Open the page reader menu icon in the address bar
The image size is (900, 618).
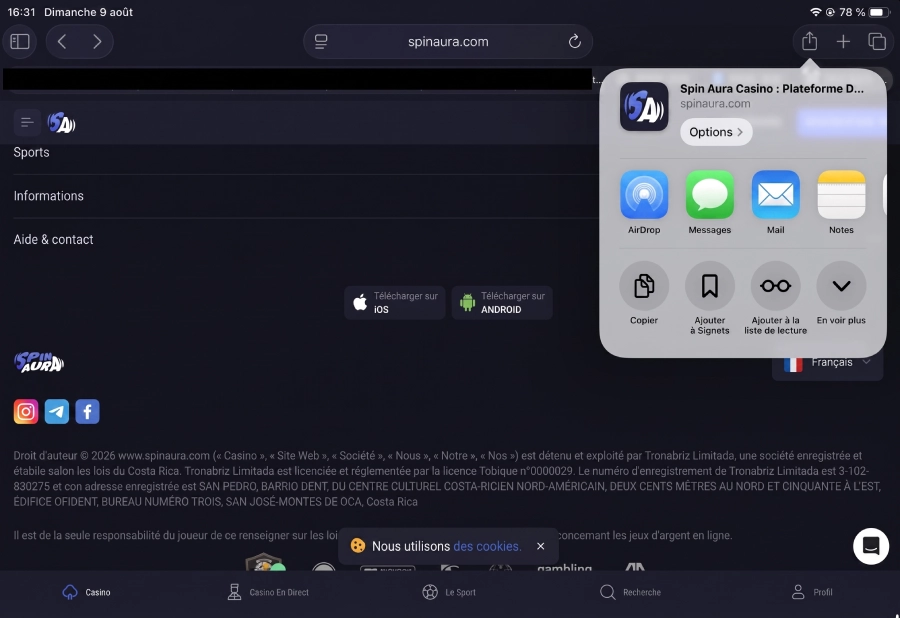pos(321,41)
